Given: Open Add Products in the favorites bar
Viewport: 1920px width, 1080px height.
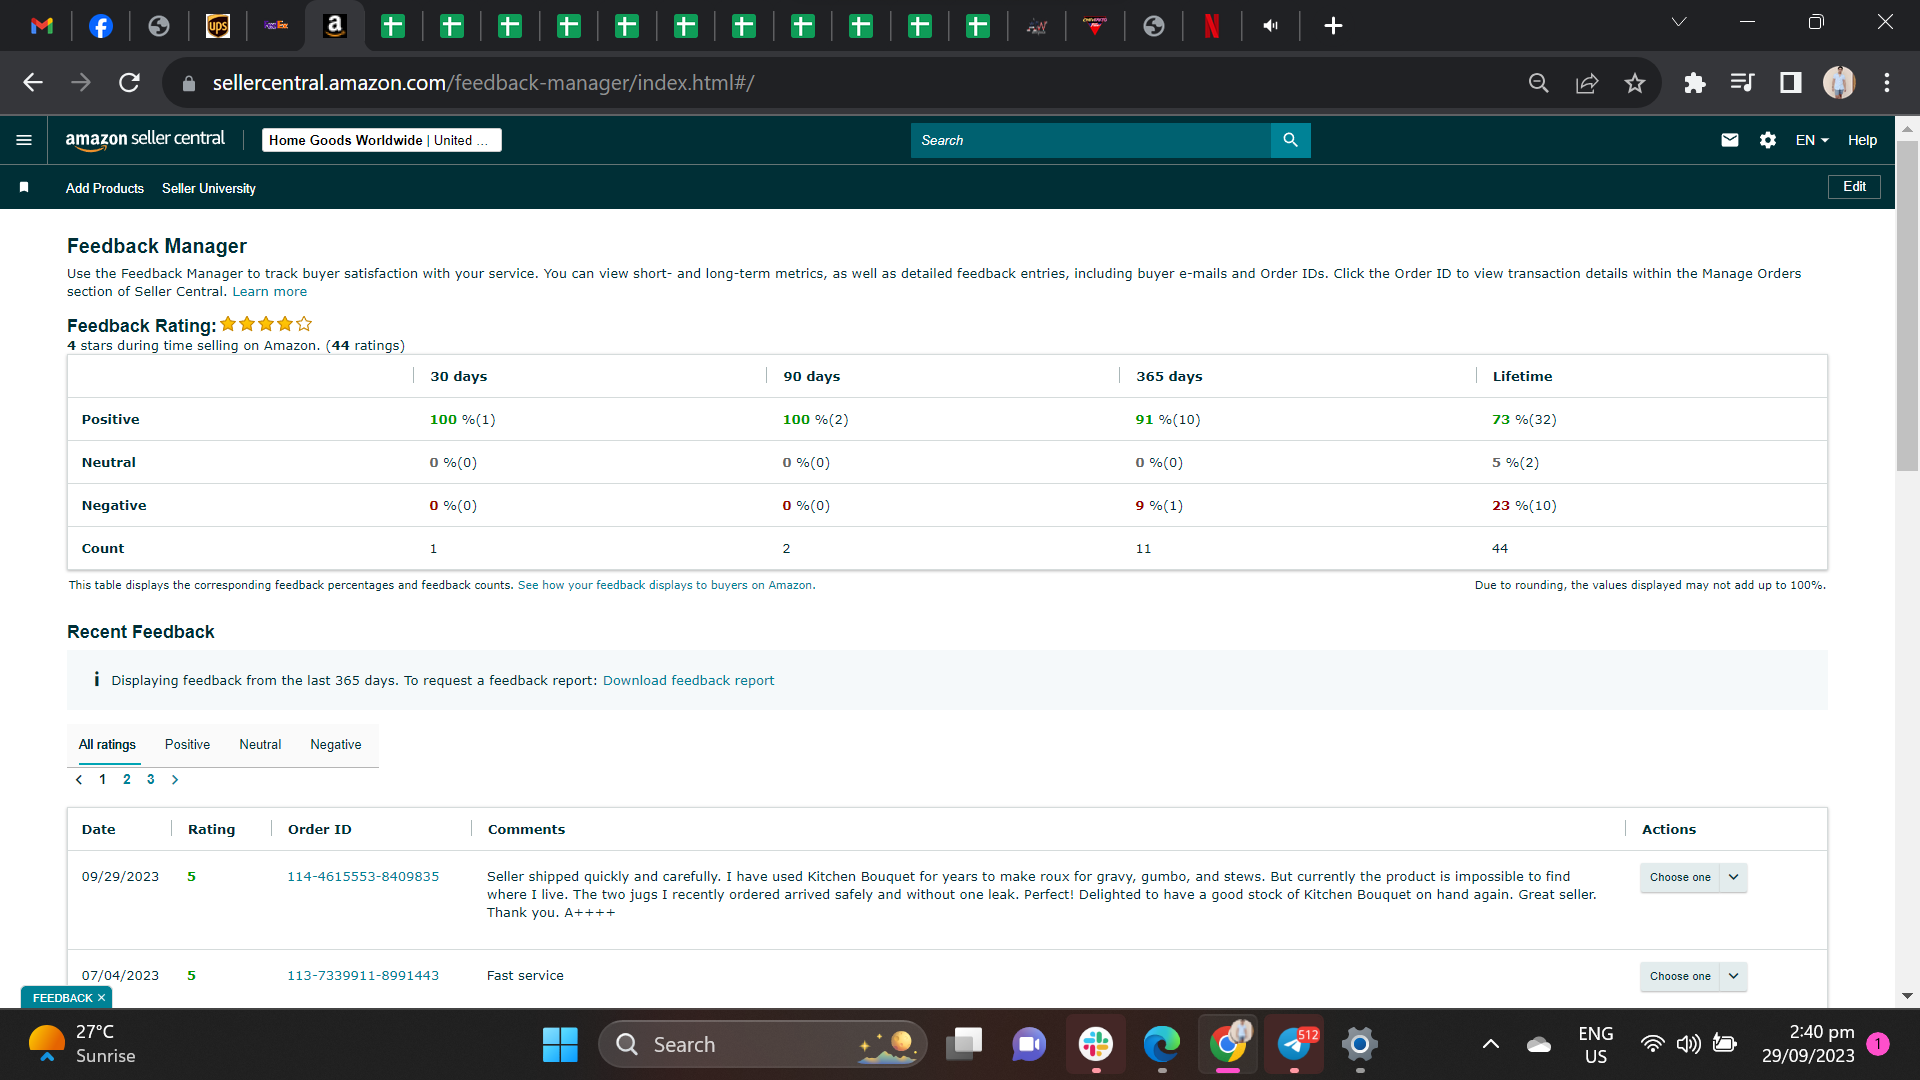Looking at the screenshot, I should pyautogui.click(x=105, y=188).
